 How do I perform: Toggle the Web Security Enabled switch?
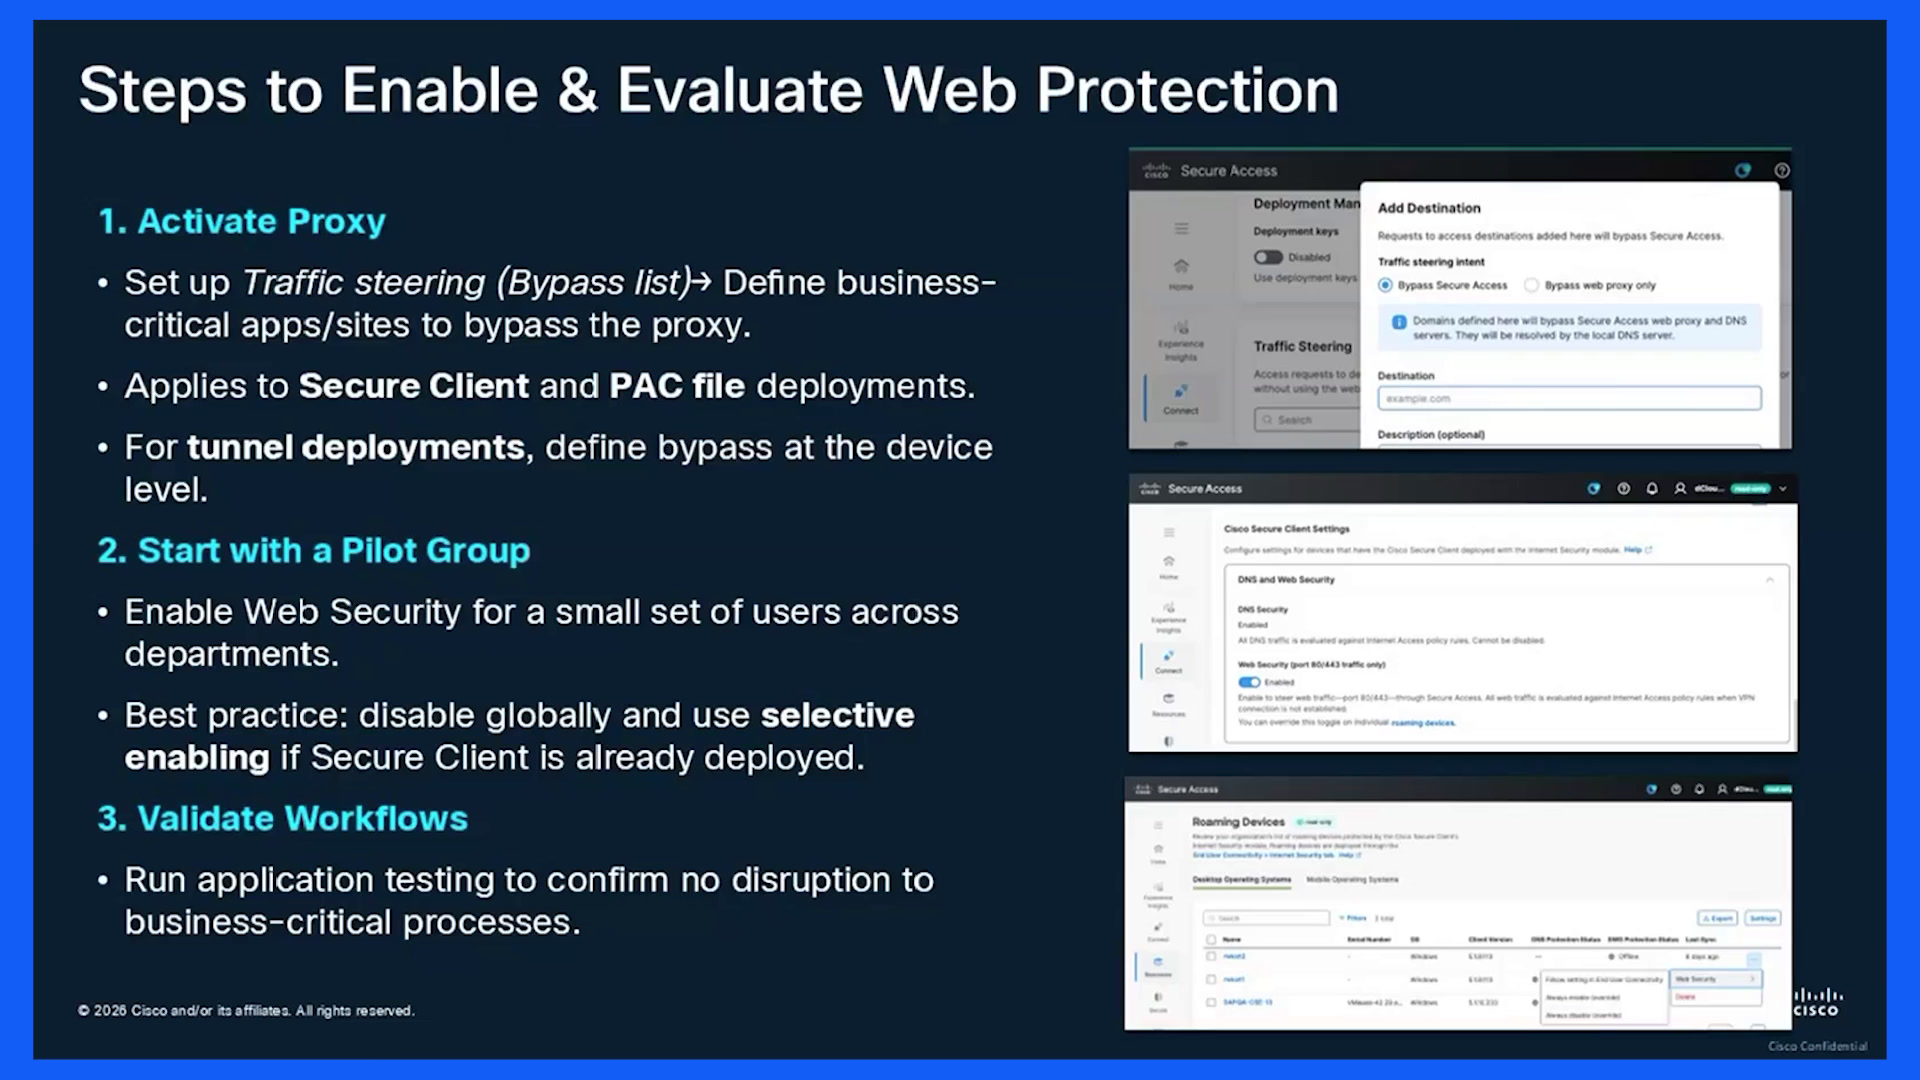tap(1249, 682)
